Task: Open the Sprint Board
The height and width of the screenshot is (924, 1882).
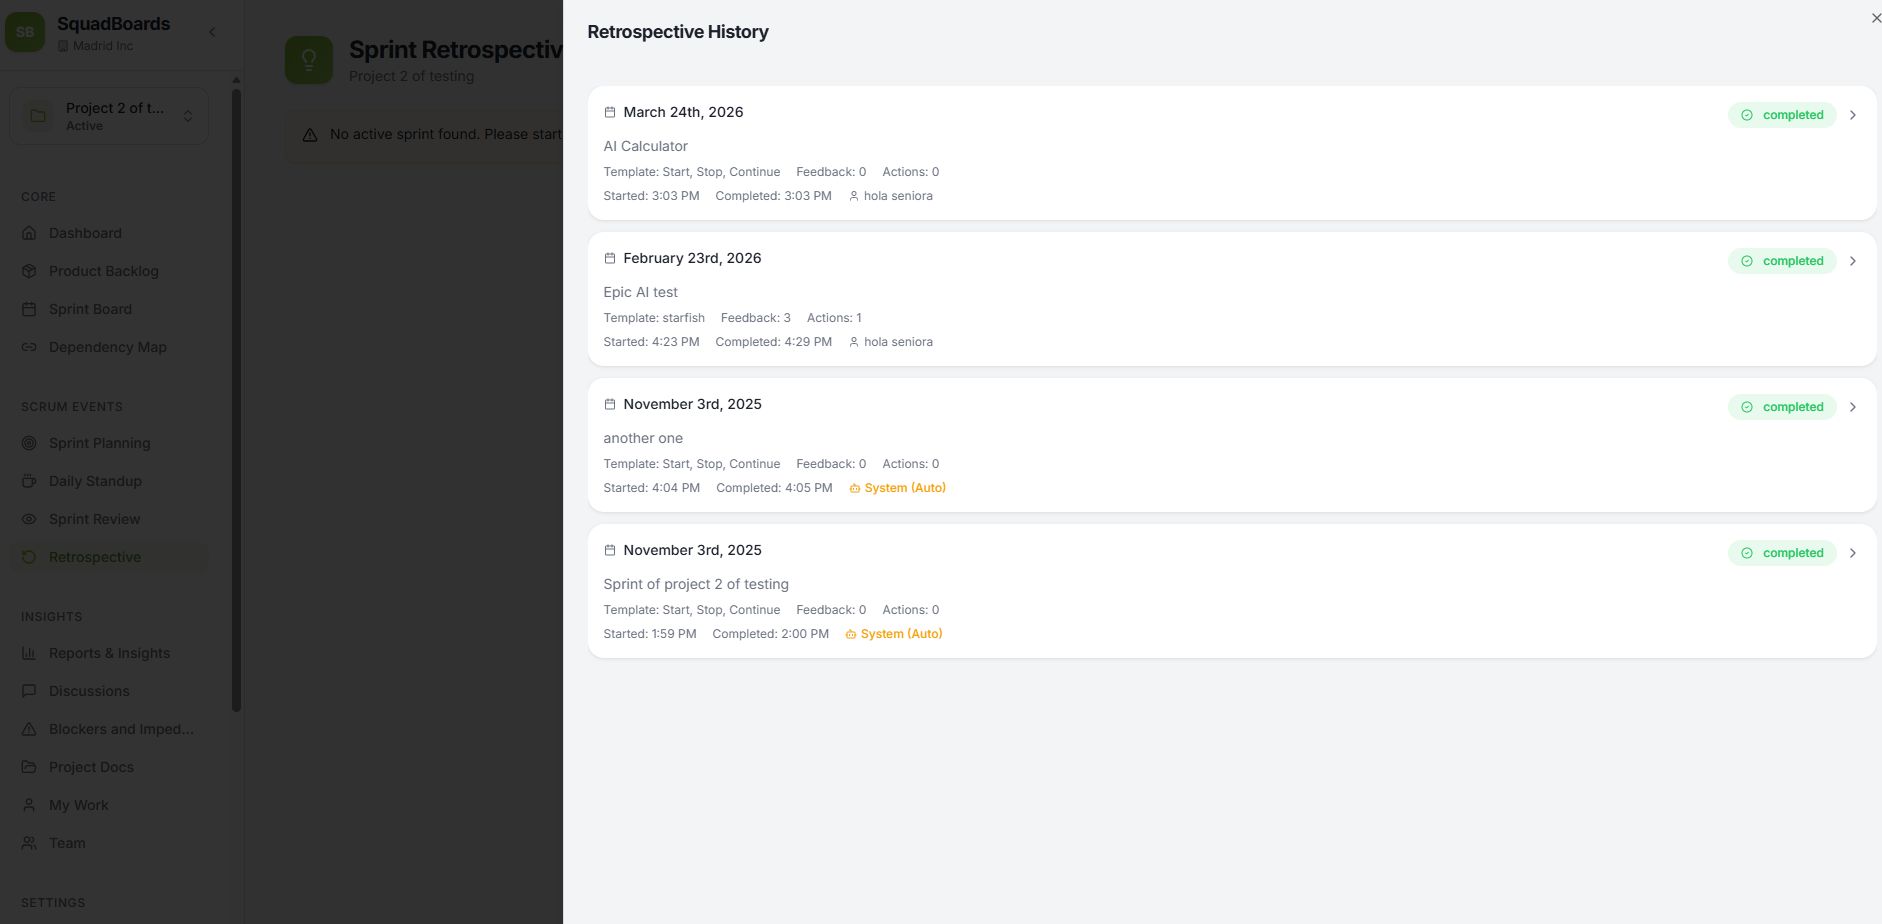Action: (x=90, y=308)
